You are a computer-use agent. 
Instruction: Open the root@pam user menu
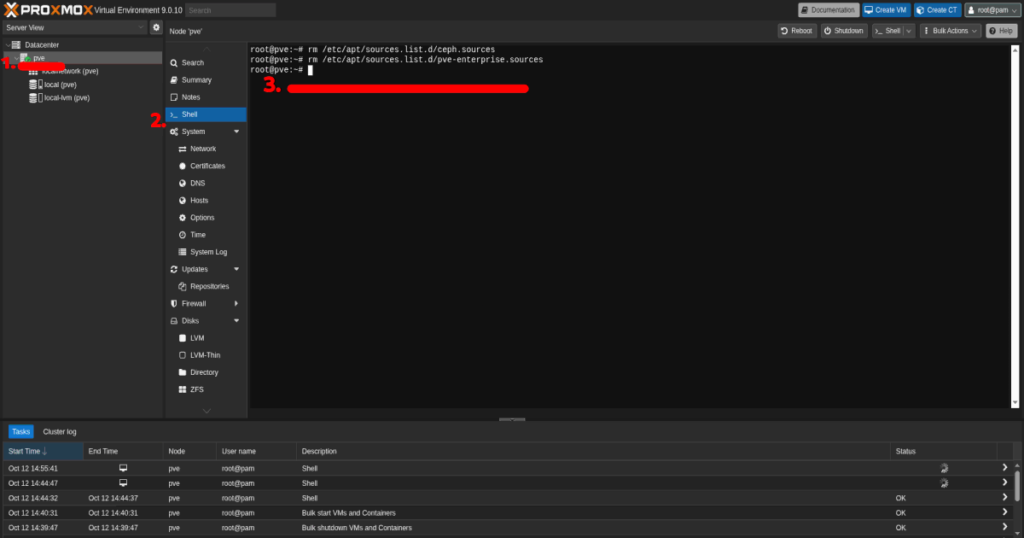[x=991, y=10]
